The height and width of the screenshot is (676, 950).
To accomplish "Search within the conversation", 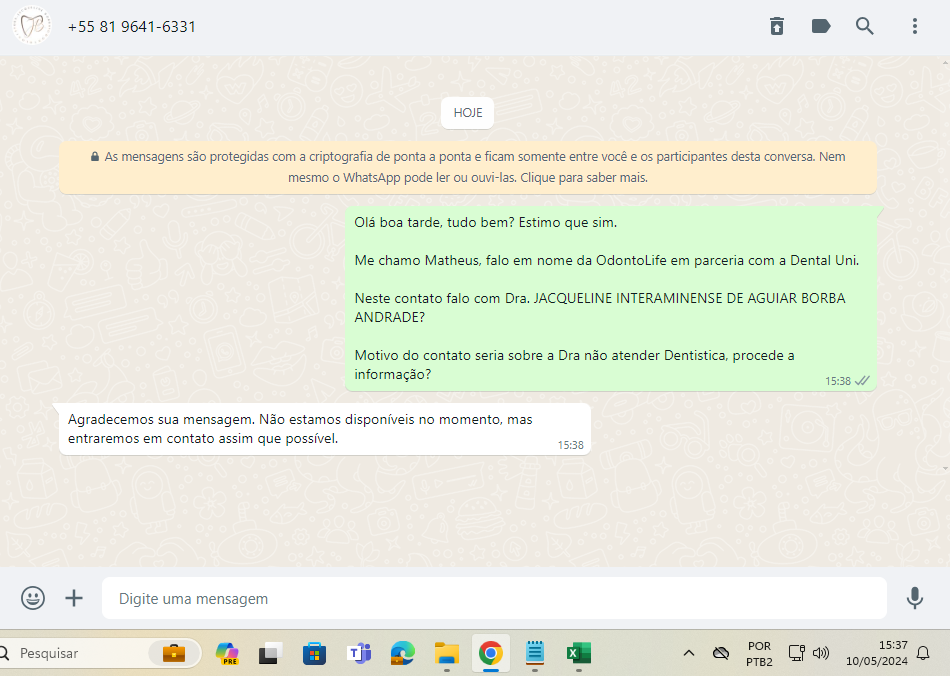I will point(865,26).
